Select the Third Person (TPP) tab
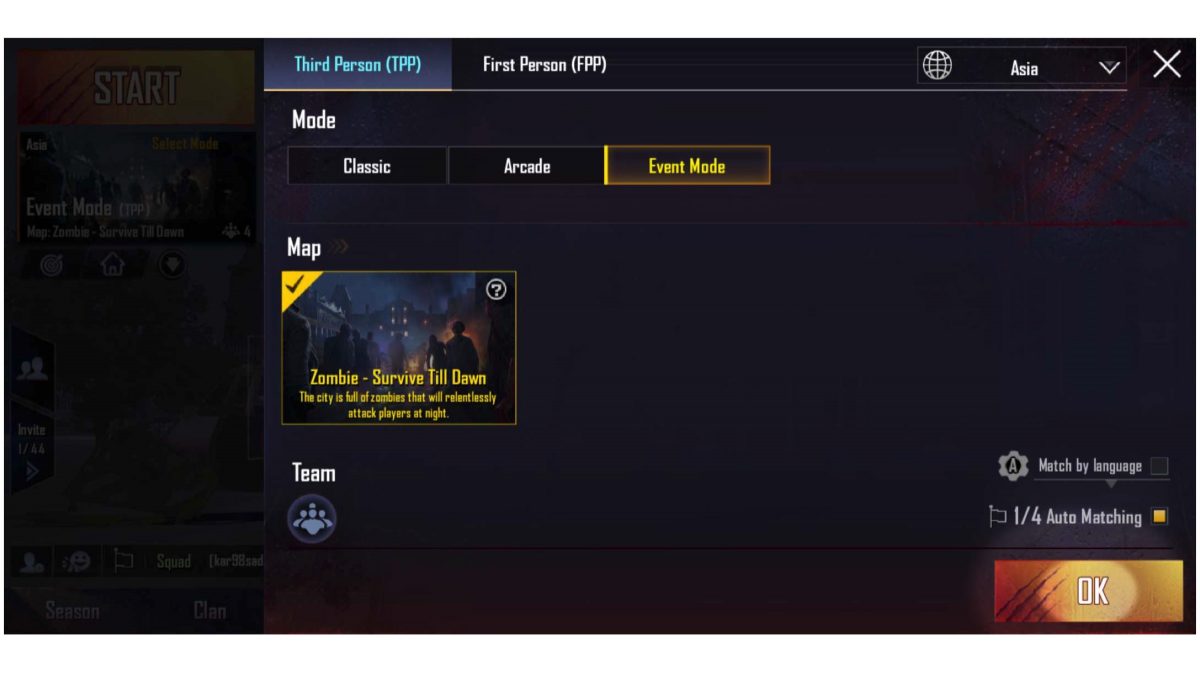This screenshot has width=1200, height=673. point(358,65)
